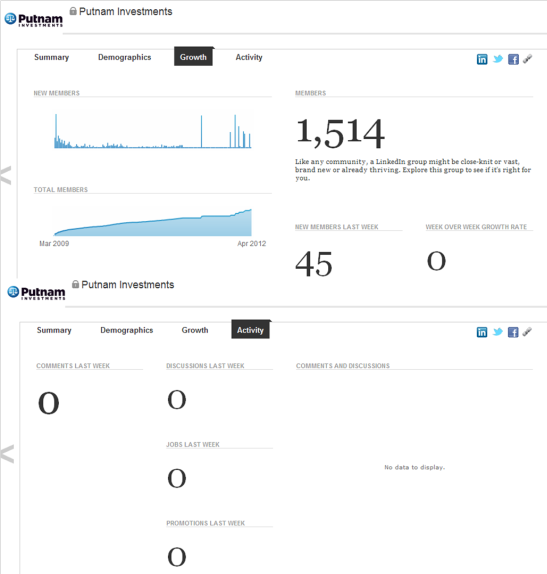Click the Discussions Last Week value

pos(177,399)
